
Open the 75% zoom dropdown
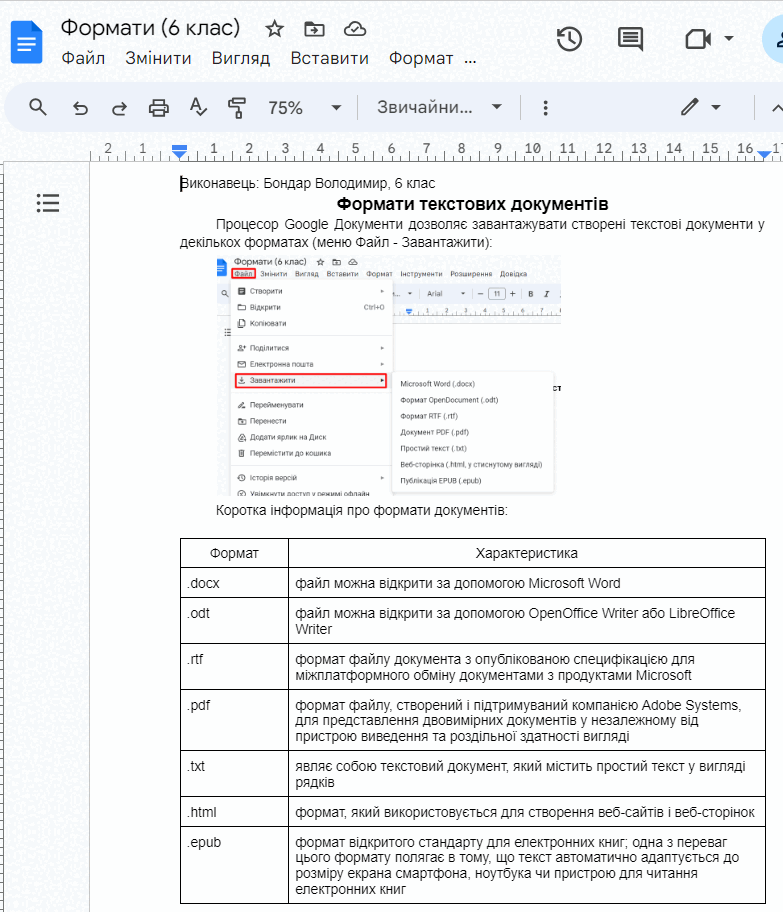[x=304, y=108]
